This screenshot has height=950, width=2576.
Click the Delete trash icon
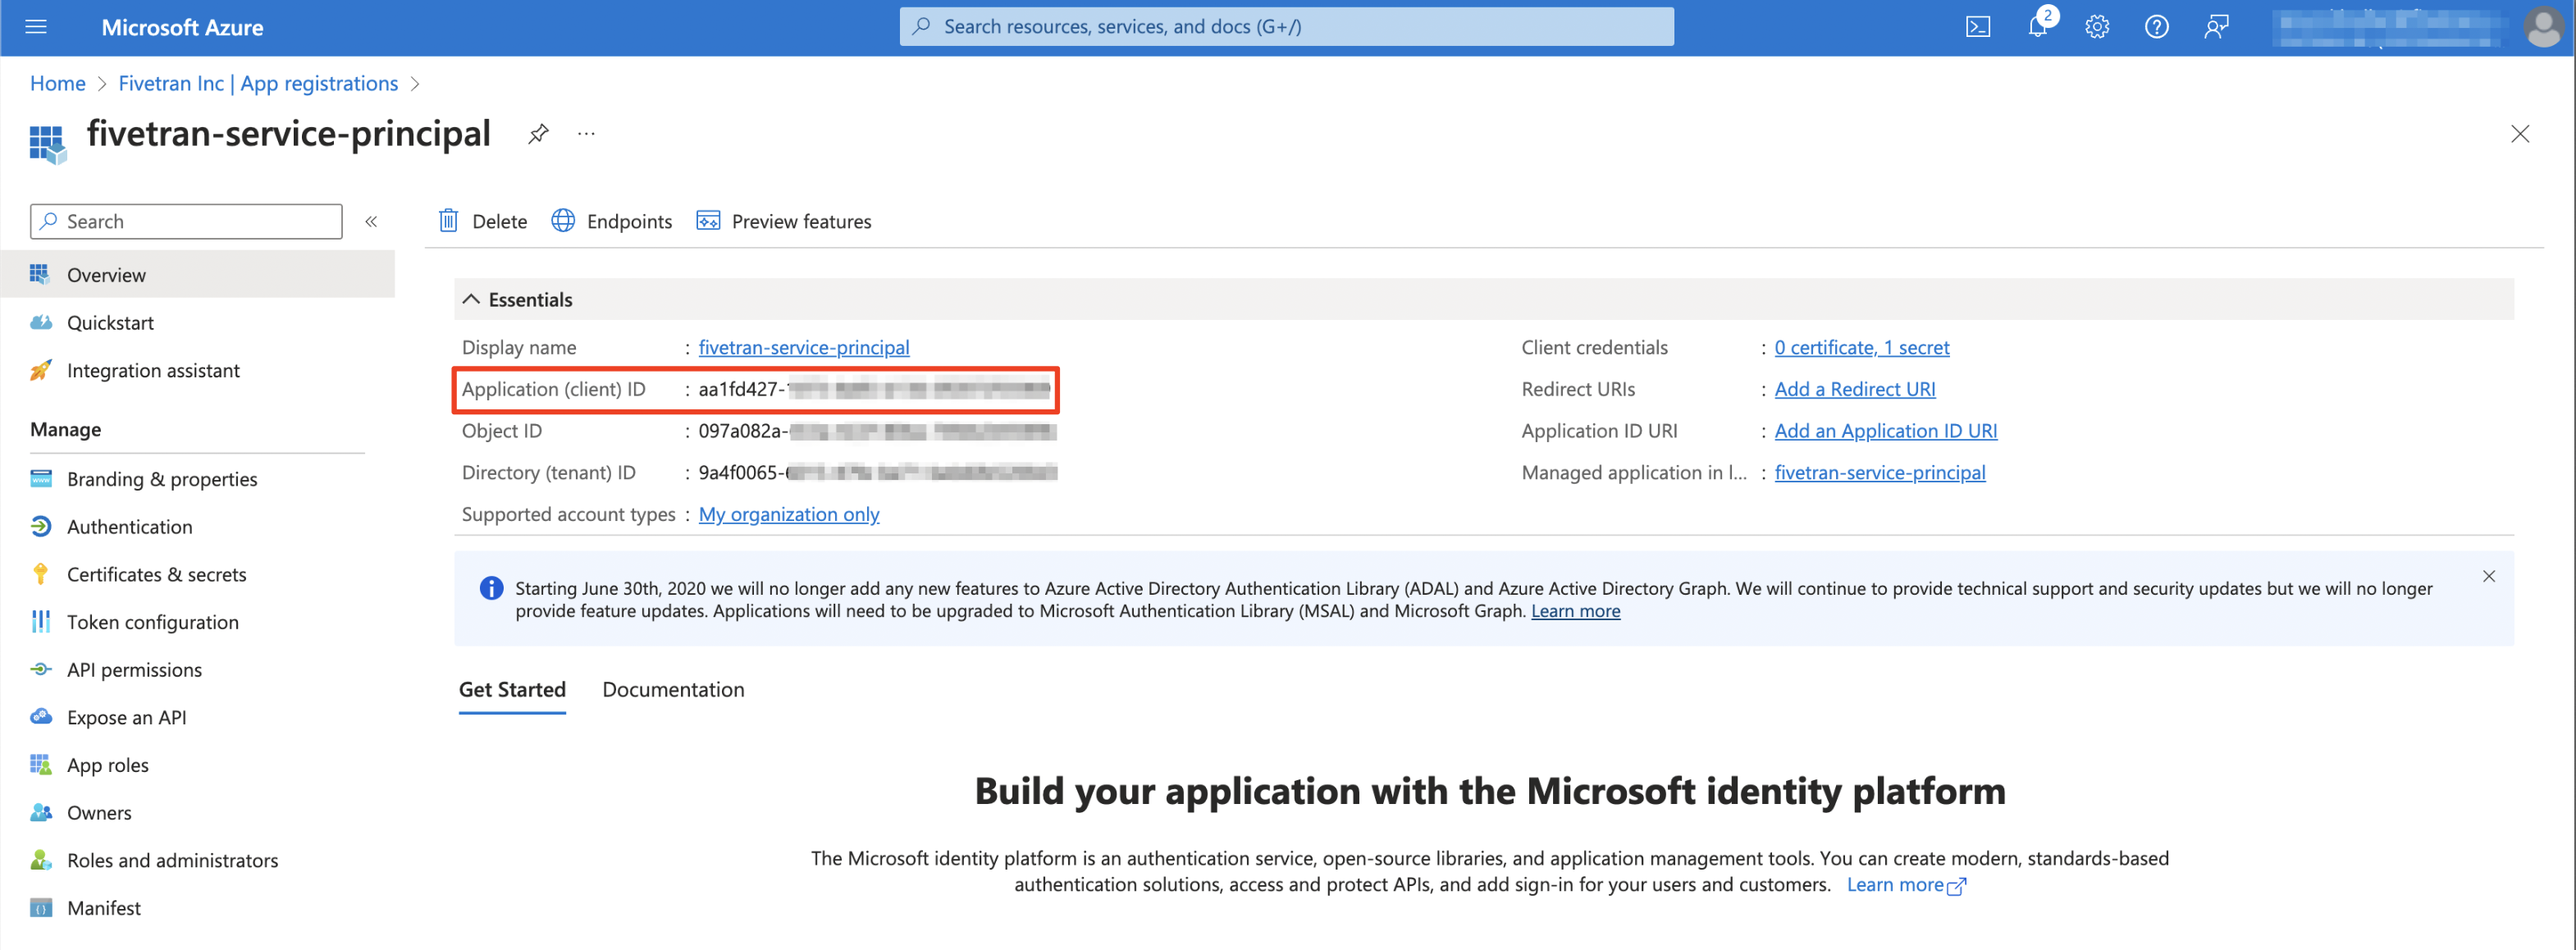pos(448,221)
